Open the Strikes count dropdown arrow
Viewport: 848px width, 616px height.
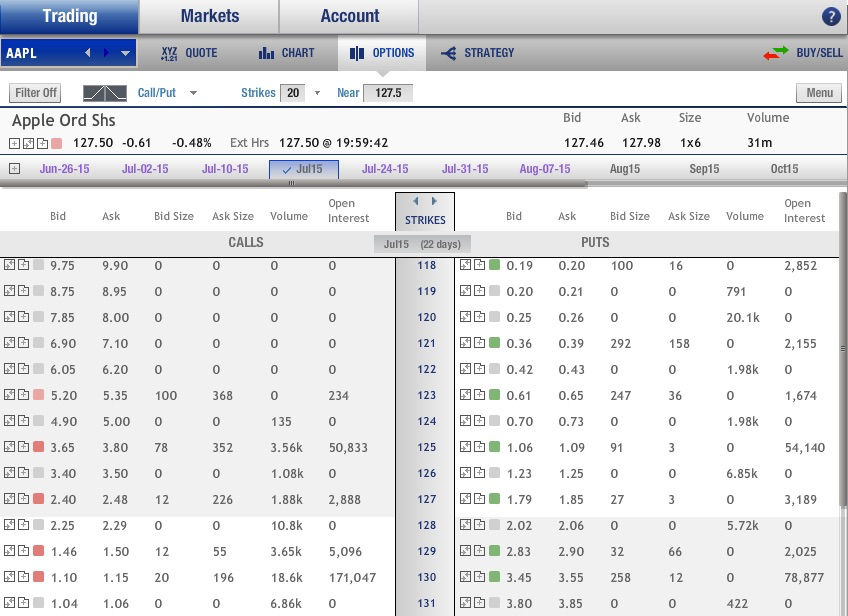point(317,93)
